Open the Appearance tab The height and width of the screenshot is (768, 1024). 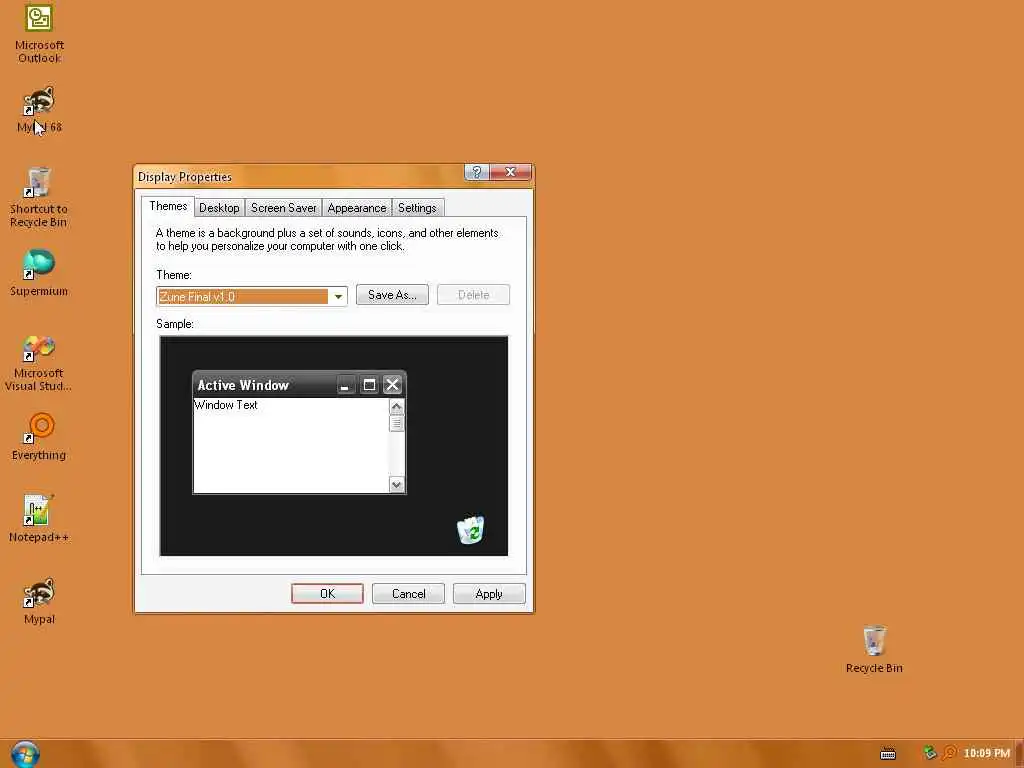click(x=357, y=208)
